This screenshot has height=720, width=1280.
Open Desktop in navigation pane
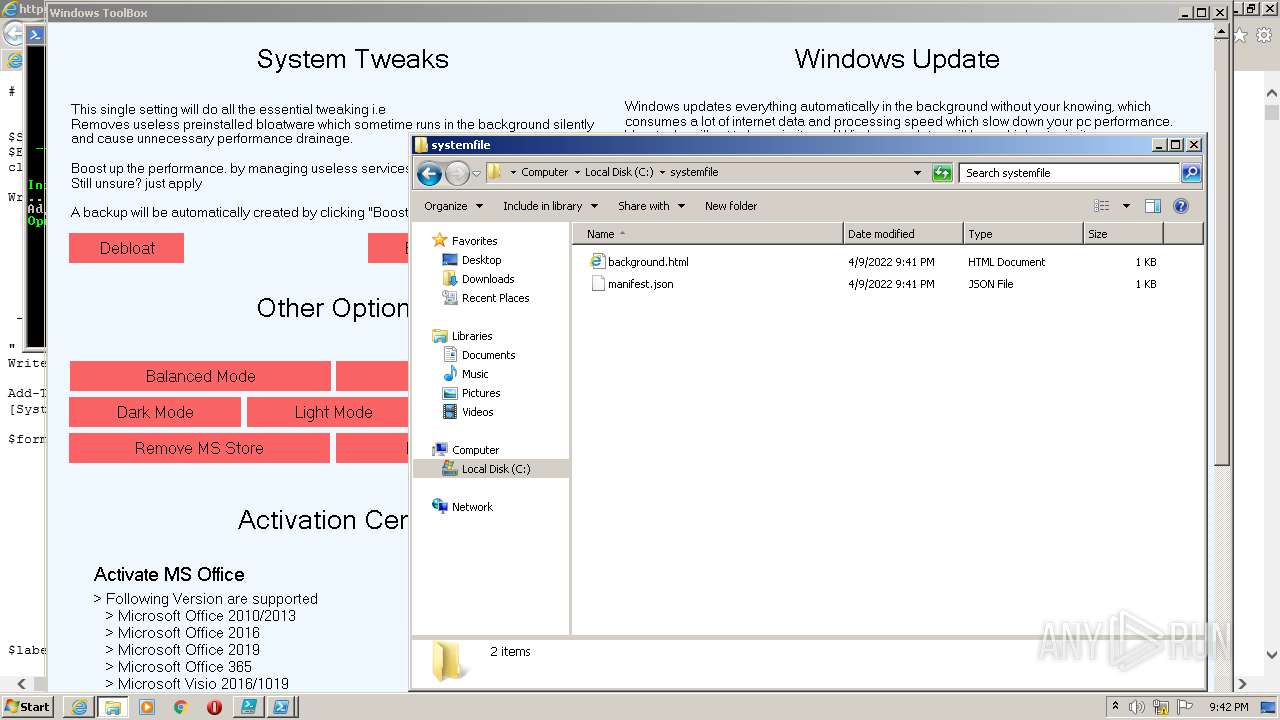[481, 260]
